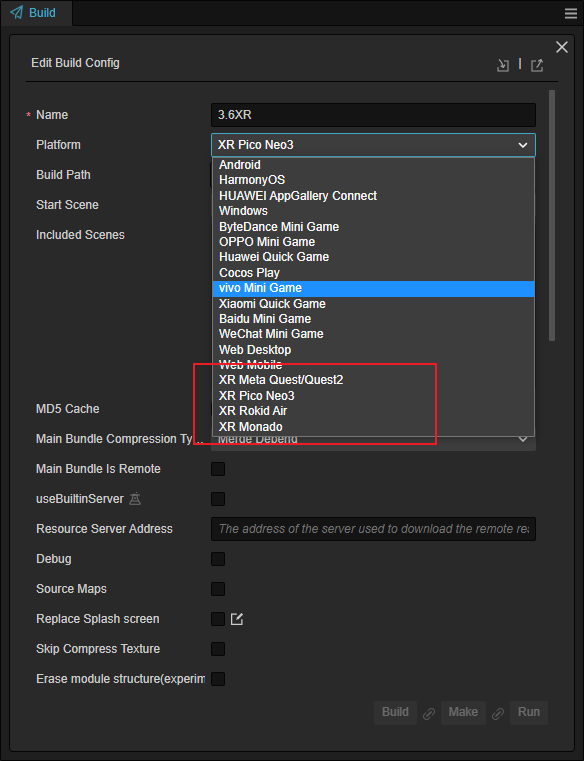Click the Build tab paper-plane icon

(17, 13)
